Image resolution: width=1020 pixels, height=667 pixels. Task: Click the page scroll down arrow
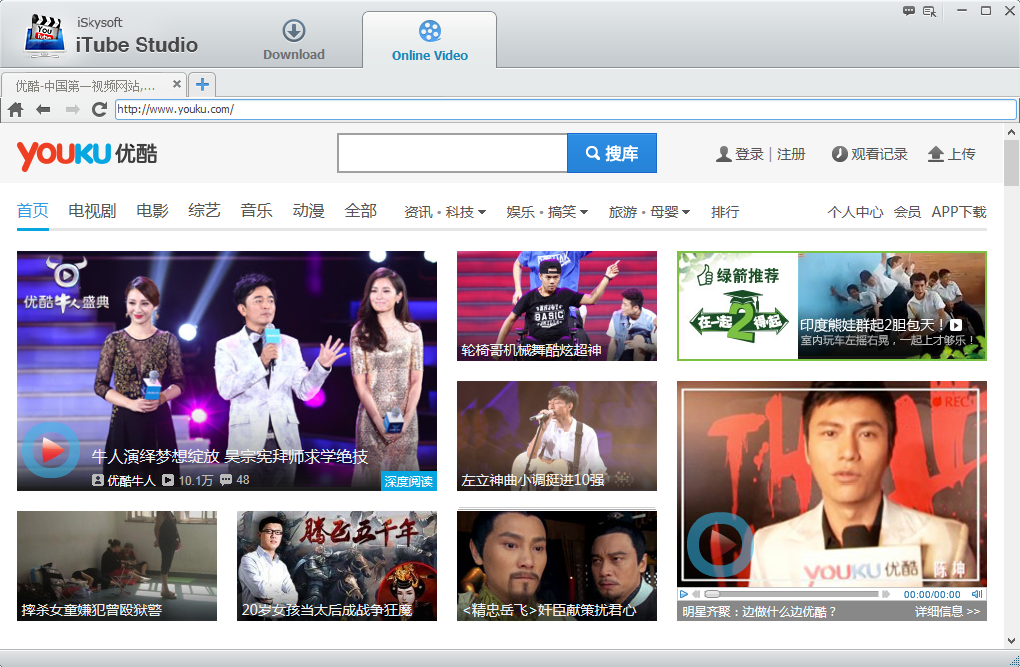coord(1011,641)
